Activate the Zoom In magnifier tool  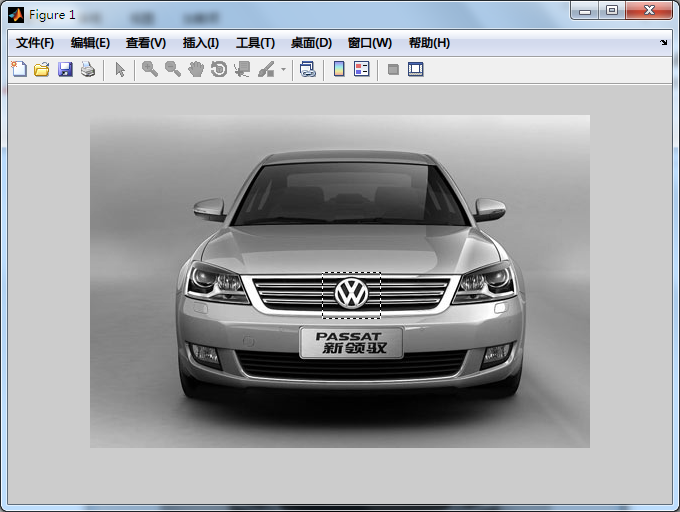[150, 69]
